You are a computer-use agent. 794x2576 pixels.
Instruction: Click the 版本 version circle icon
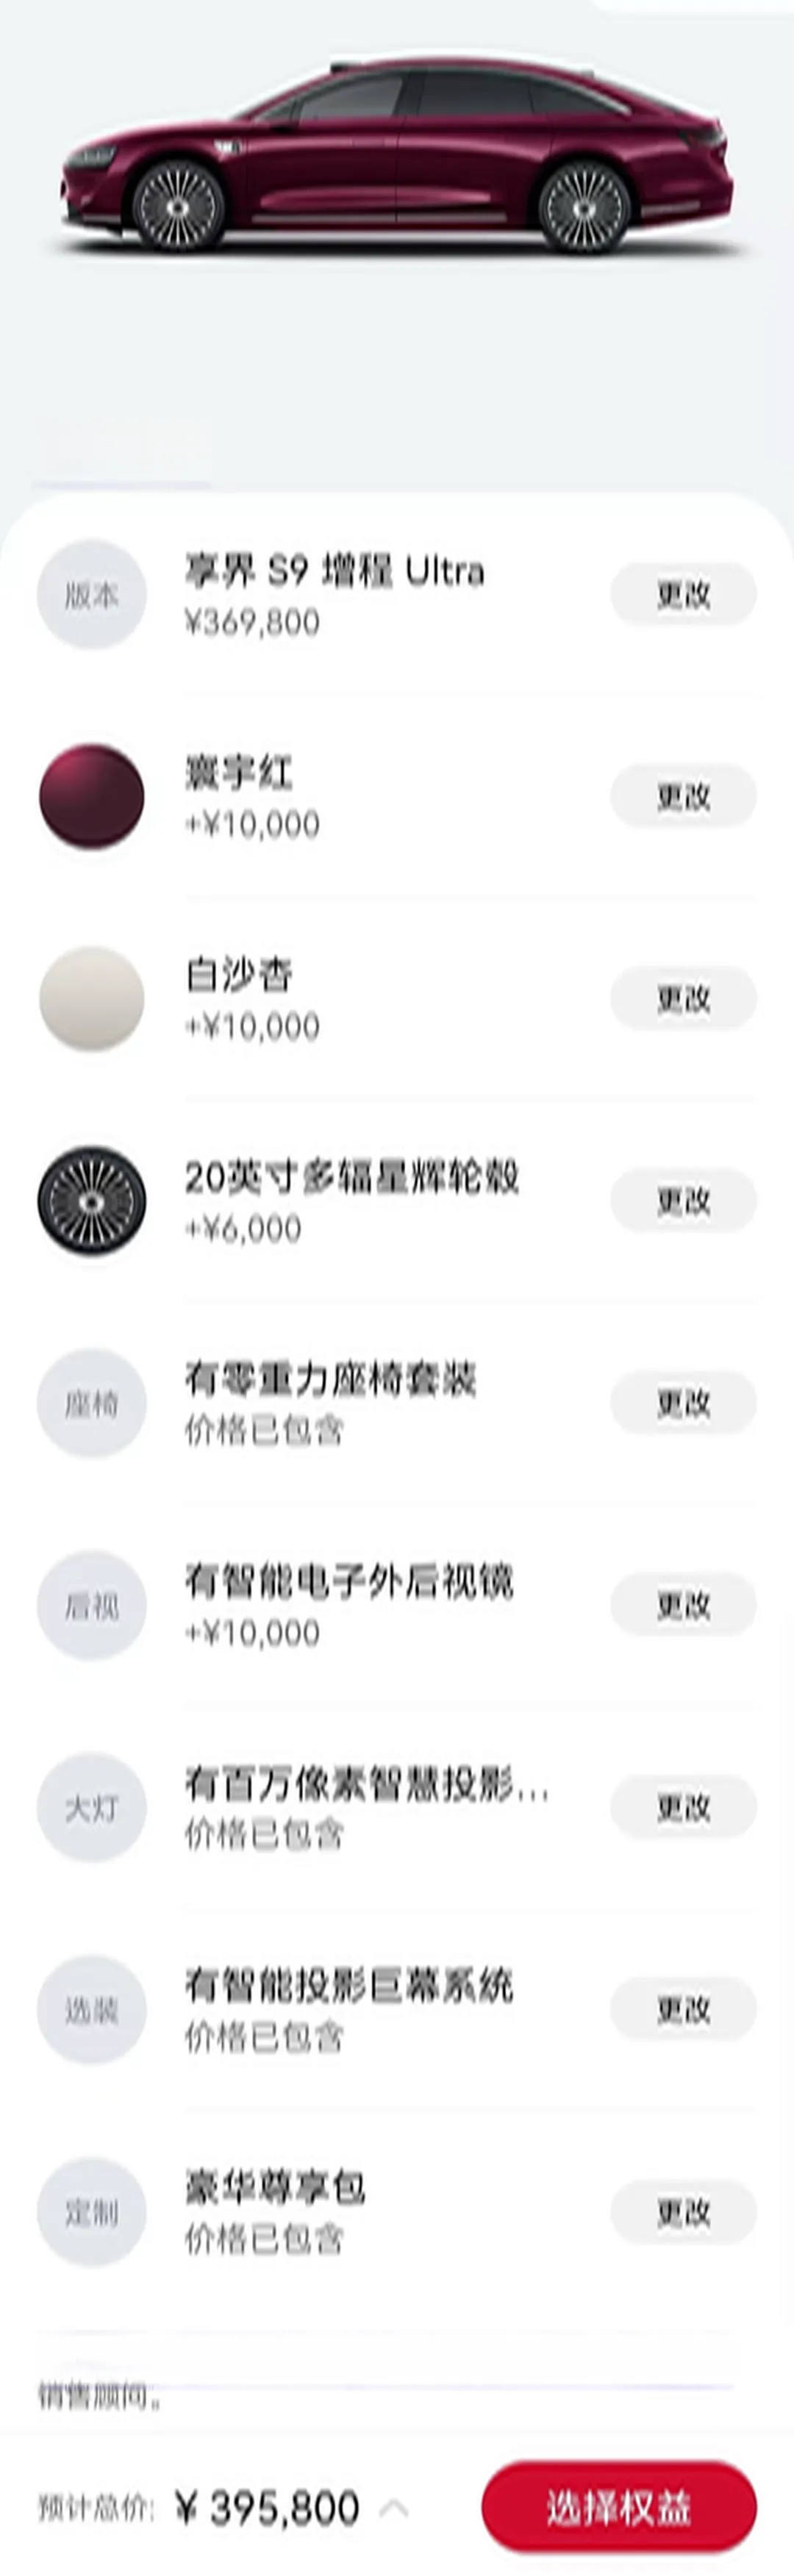[91, 595]
